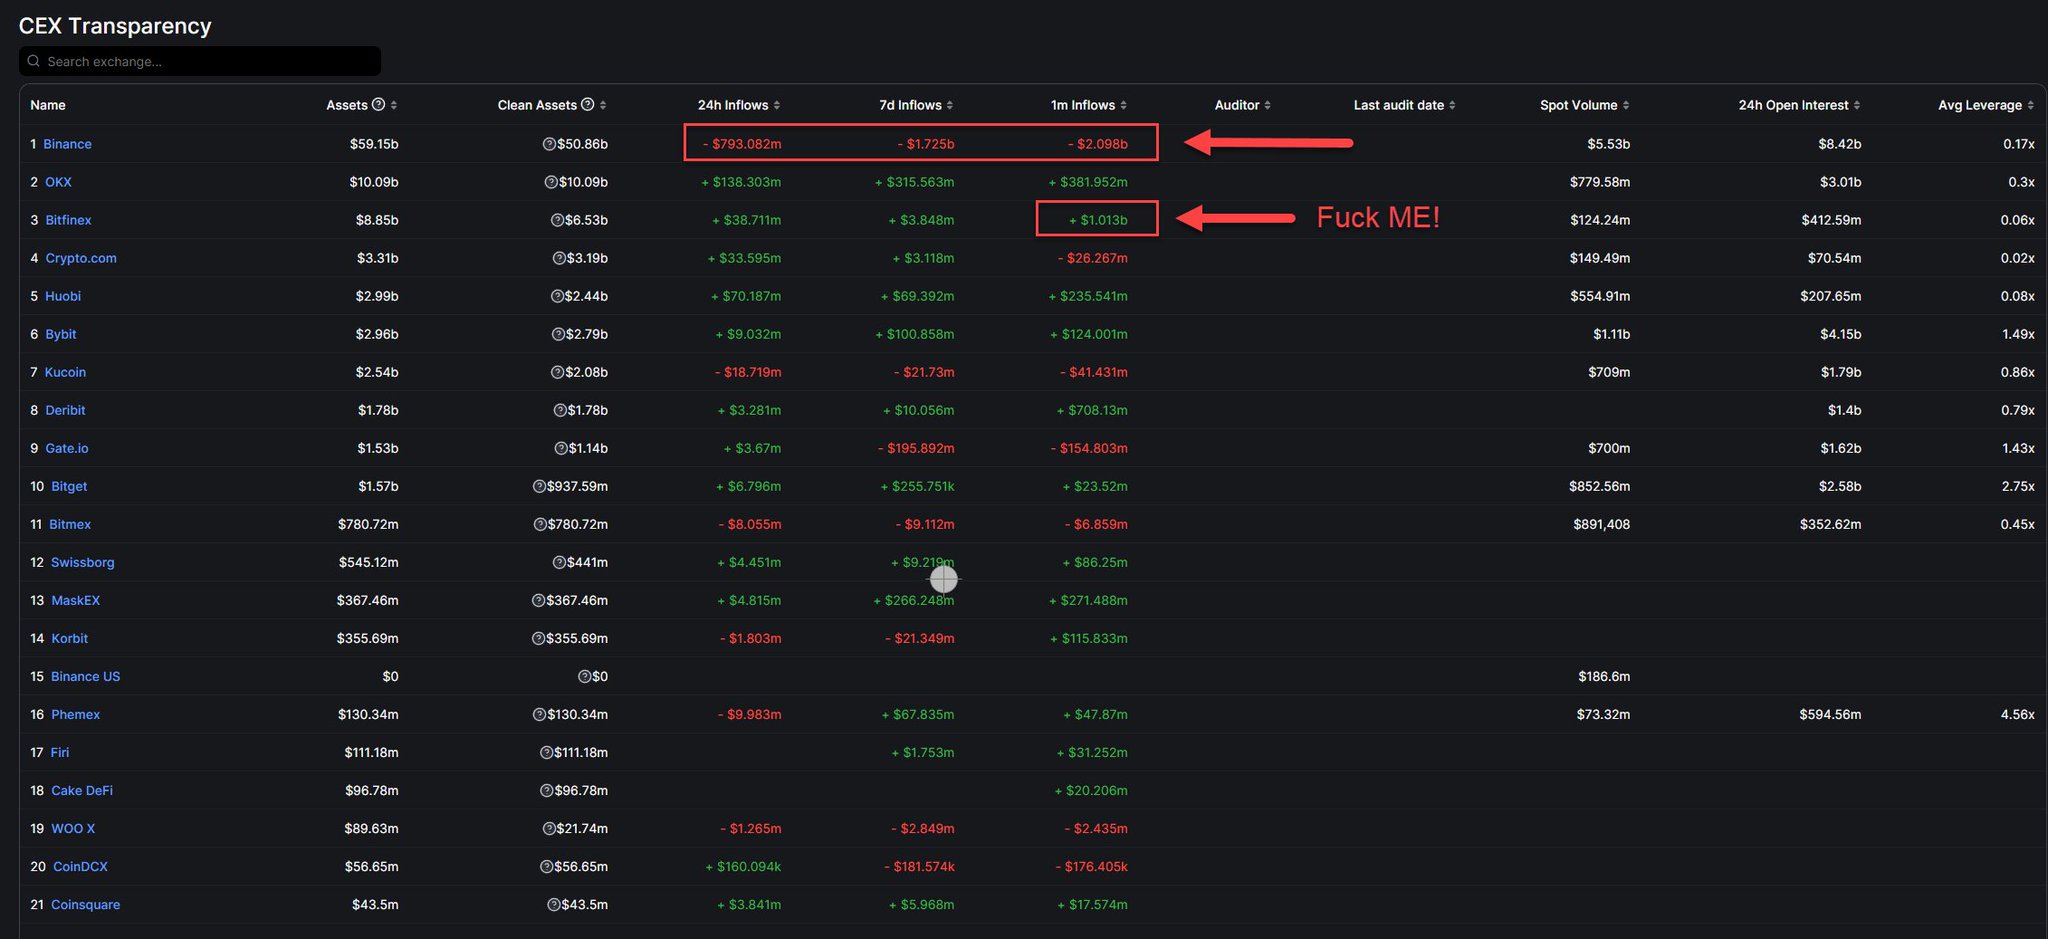Viewport: 2048px width, 939px height.
Task: Click Bitfinex 1m inflow value + $1.013b
Action: coord(1098,220)
